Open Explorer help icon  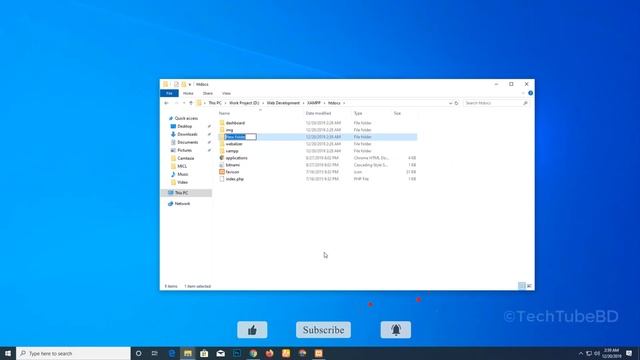coord(530,93)
